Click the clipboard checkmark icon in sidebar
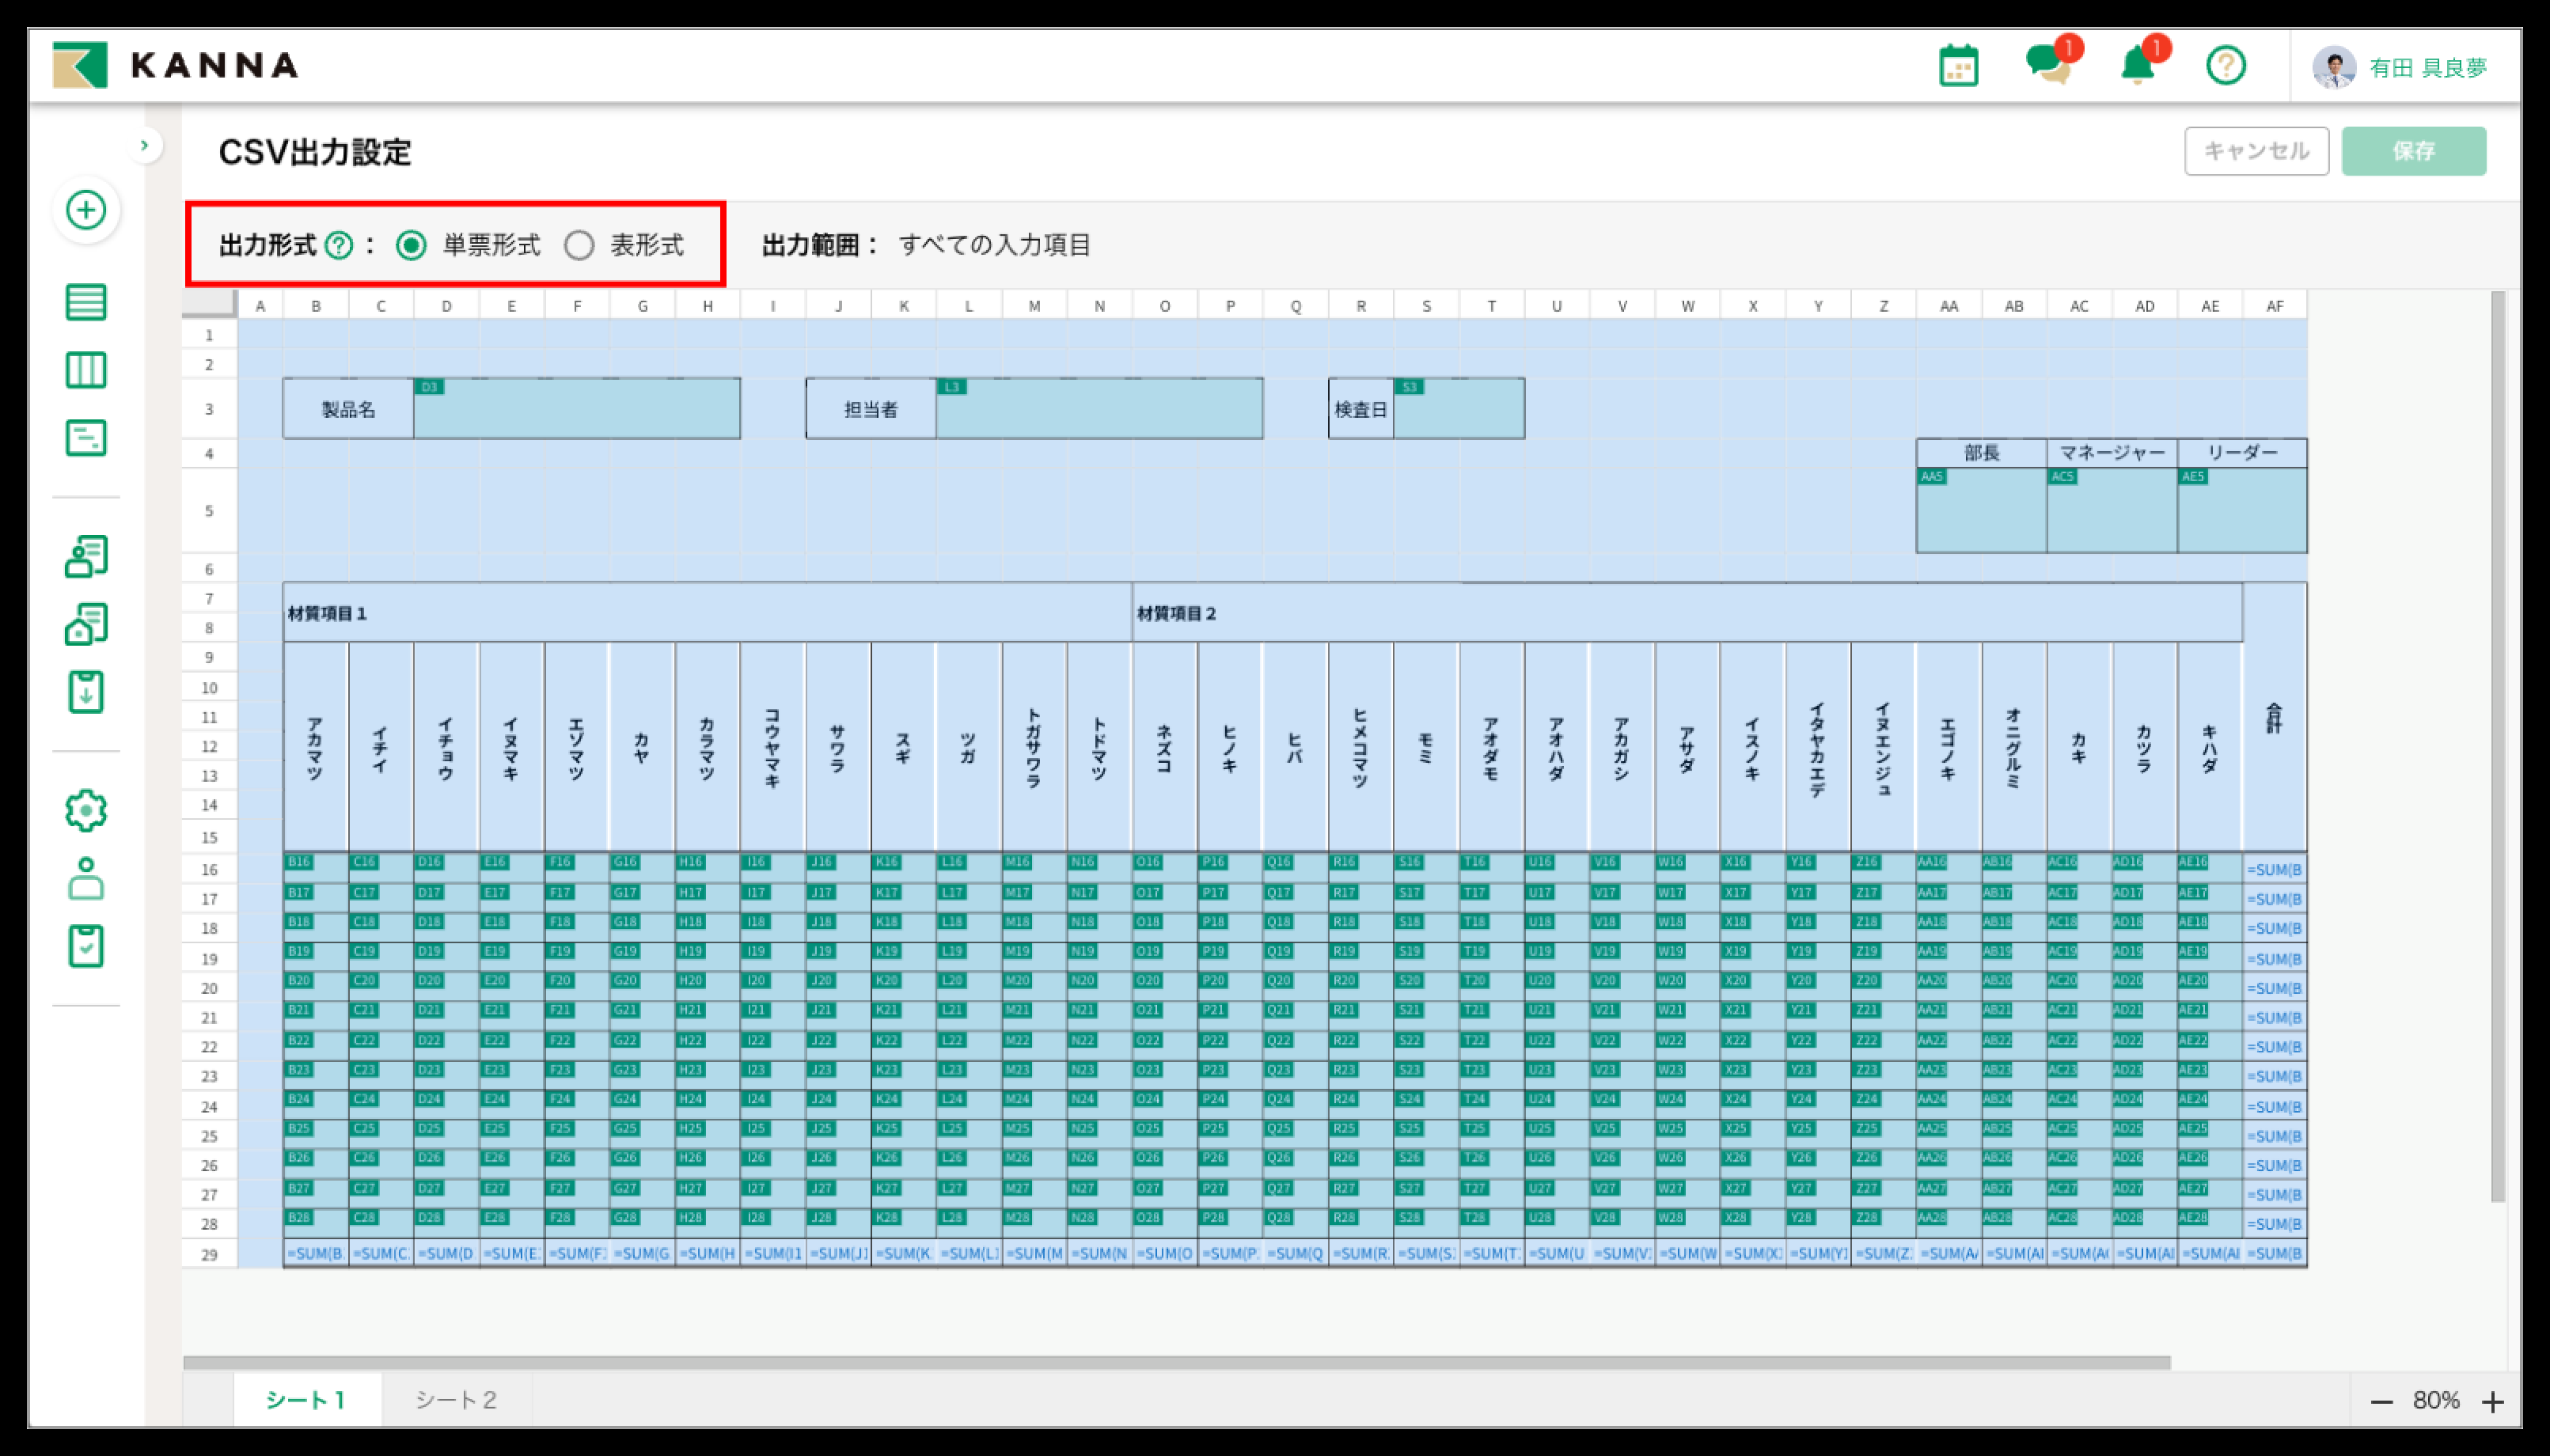 coord(87,944)
